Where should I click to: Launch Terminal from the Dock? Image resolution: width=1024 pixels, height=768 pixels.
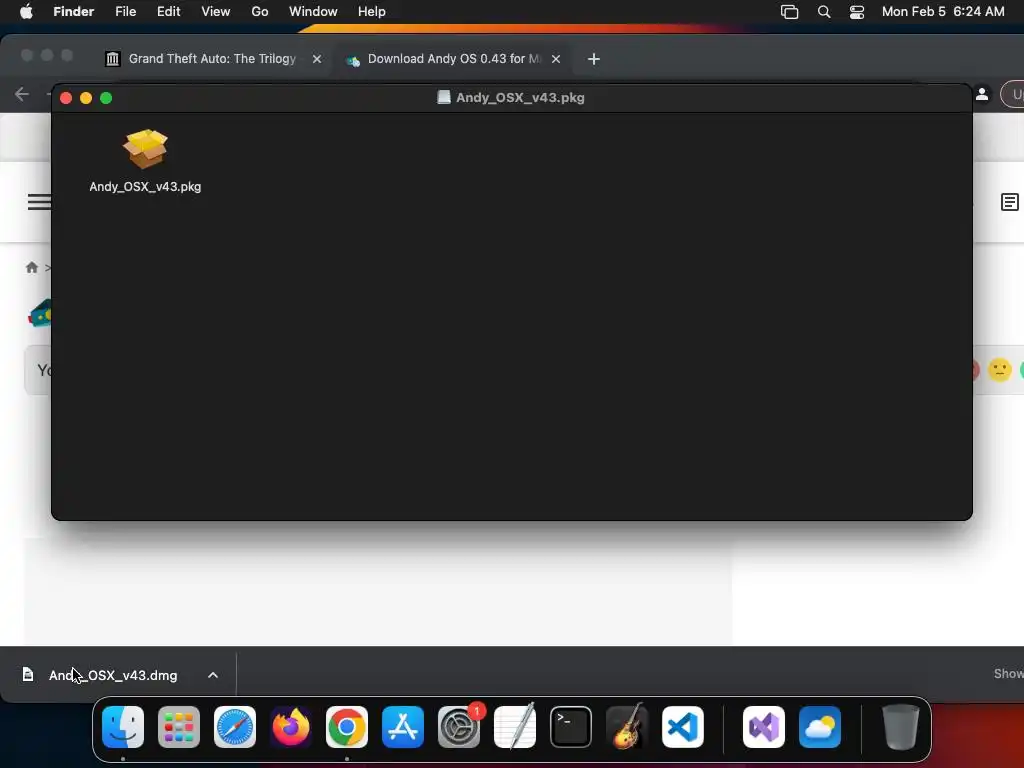571,727
